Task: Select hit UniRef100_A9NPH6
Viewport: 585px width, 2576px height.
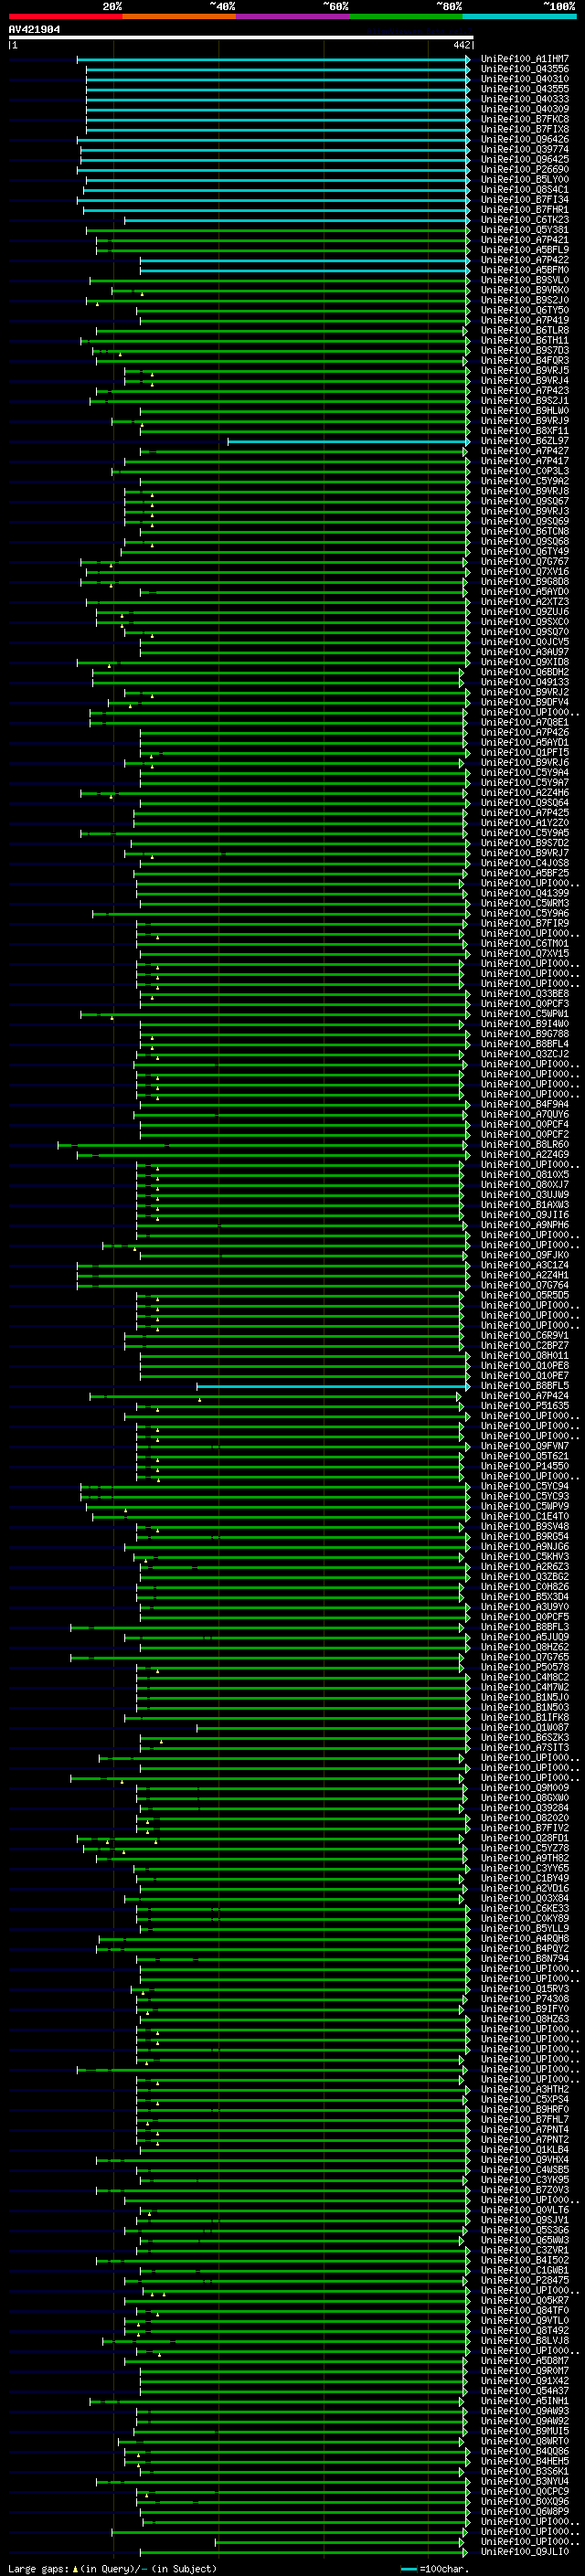Action: click(x=525, y=1225)
